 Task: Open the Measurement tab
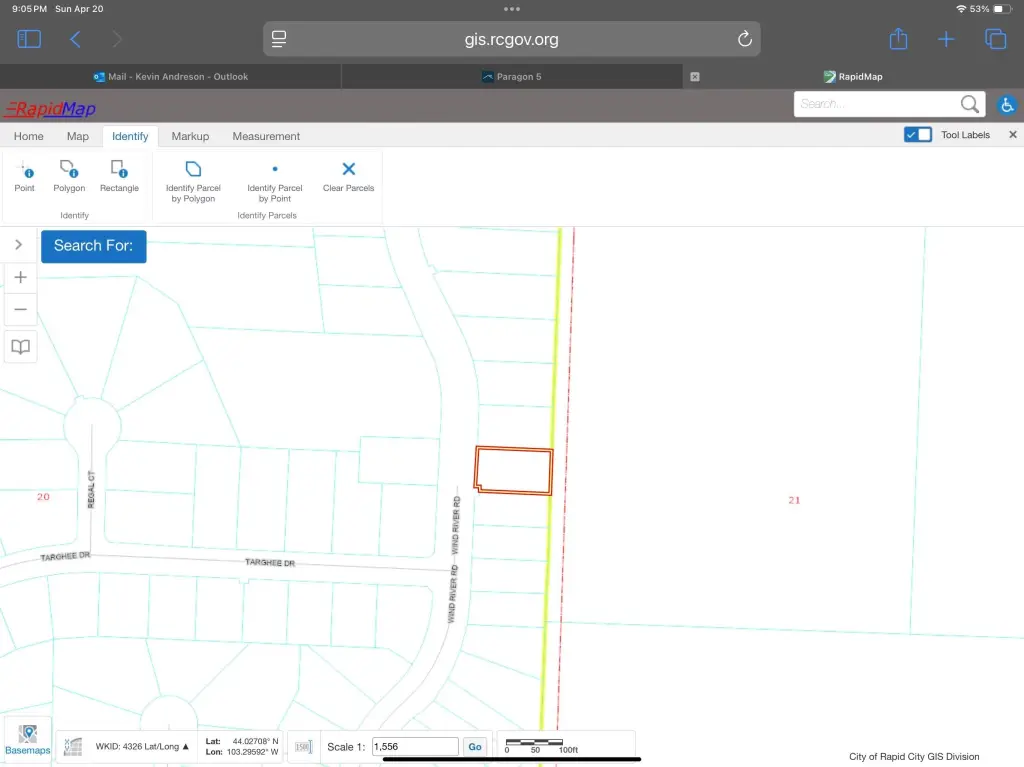tap(266, 136)
